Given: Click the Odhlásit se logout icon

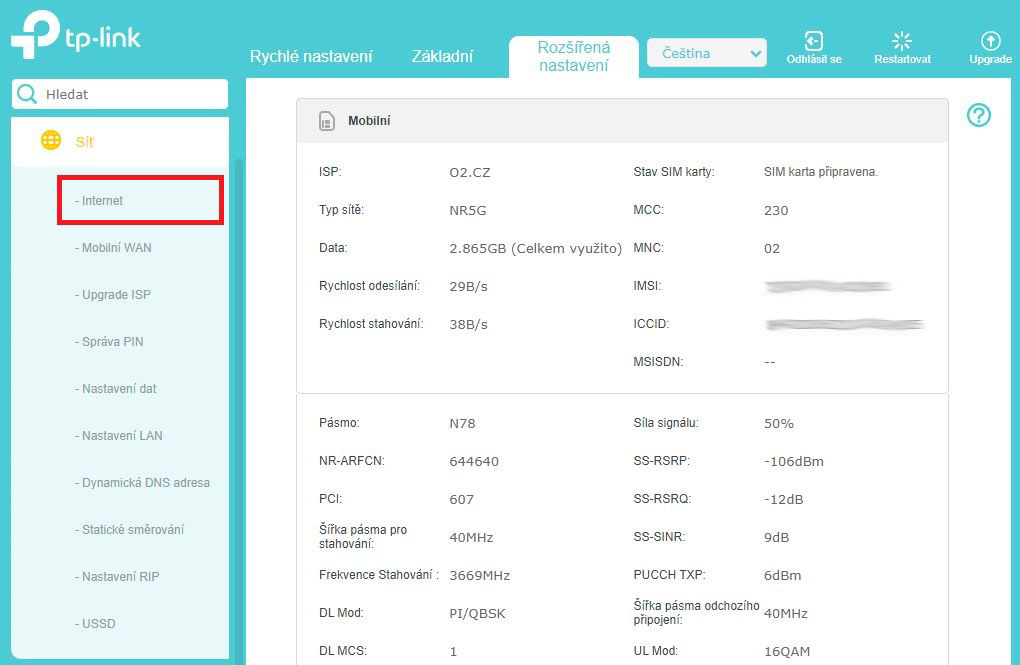Looking at the screenshot, I should [813, 41].
